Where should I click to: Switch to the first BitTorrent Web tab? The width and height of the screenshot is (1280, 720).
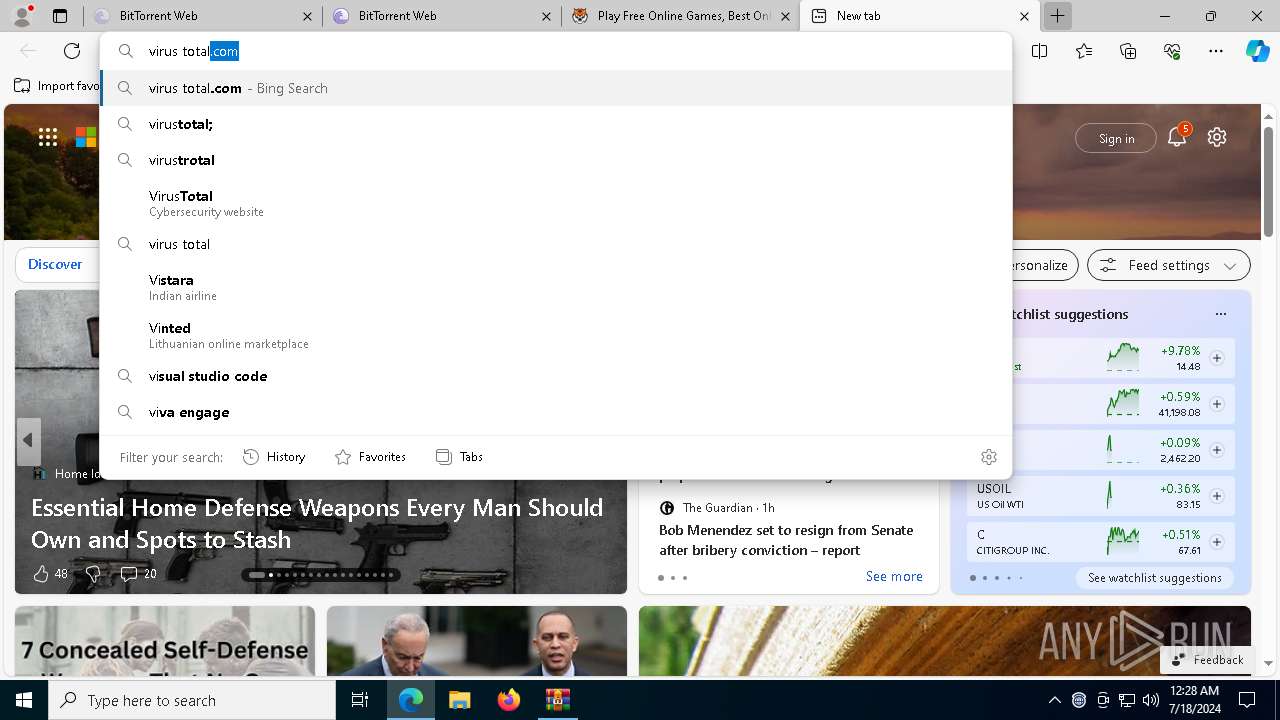[x=200, y=16]
